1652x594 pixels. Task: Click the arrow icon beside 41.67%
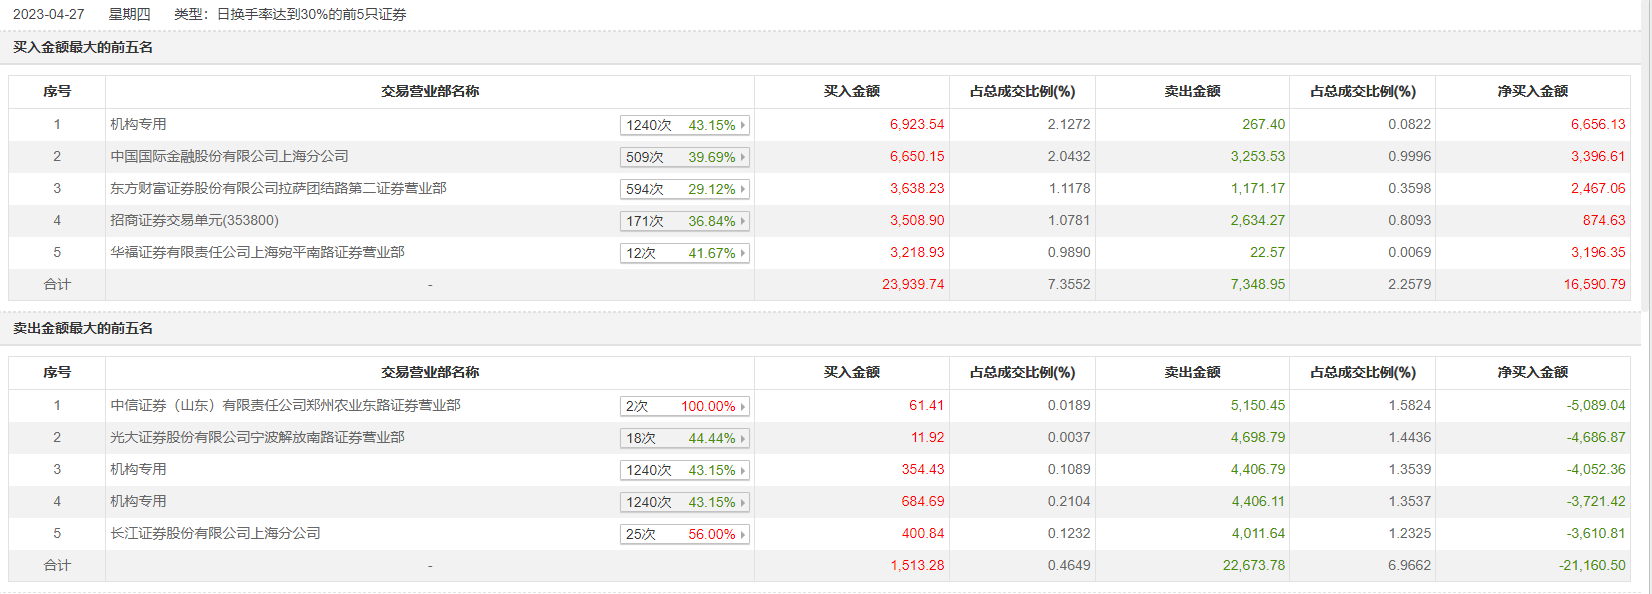pos(743,254)
